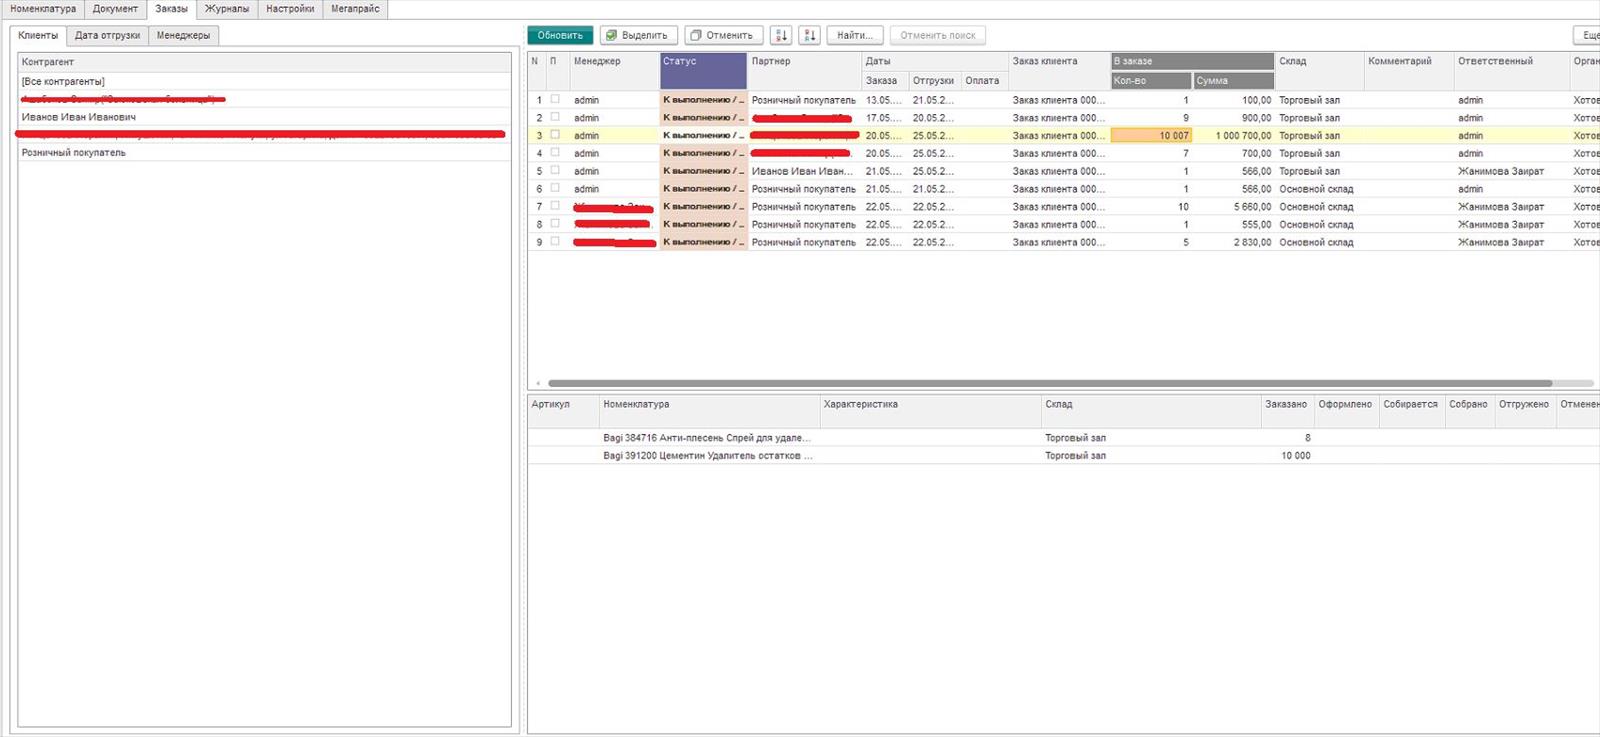Select Иванов Иван Иванович in contractor list
The height and width of the screenshot is (737, 1600).
79,117
